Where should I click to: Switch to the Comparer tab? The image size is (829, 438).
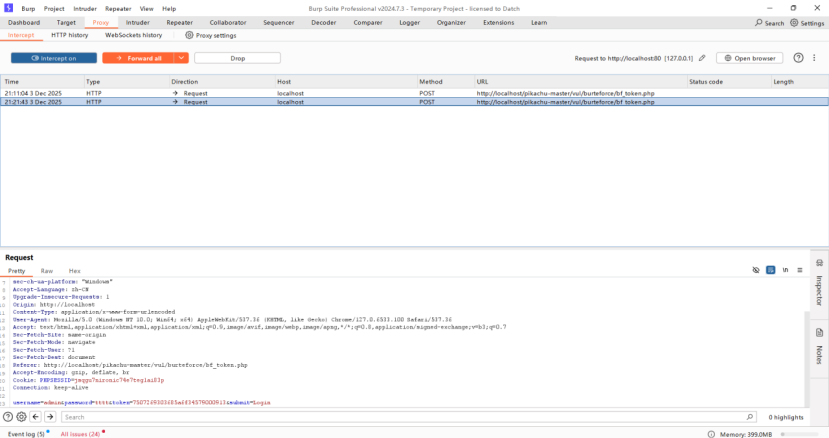pyautogui.click(x=368, y=23)
